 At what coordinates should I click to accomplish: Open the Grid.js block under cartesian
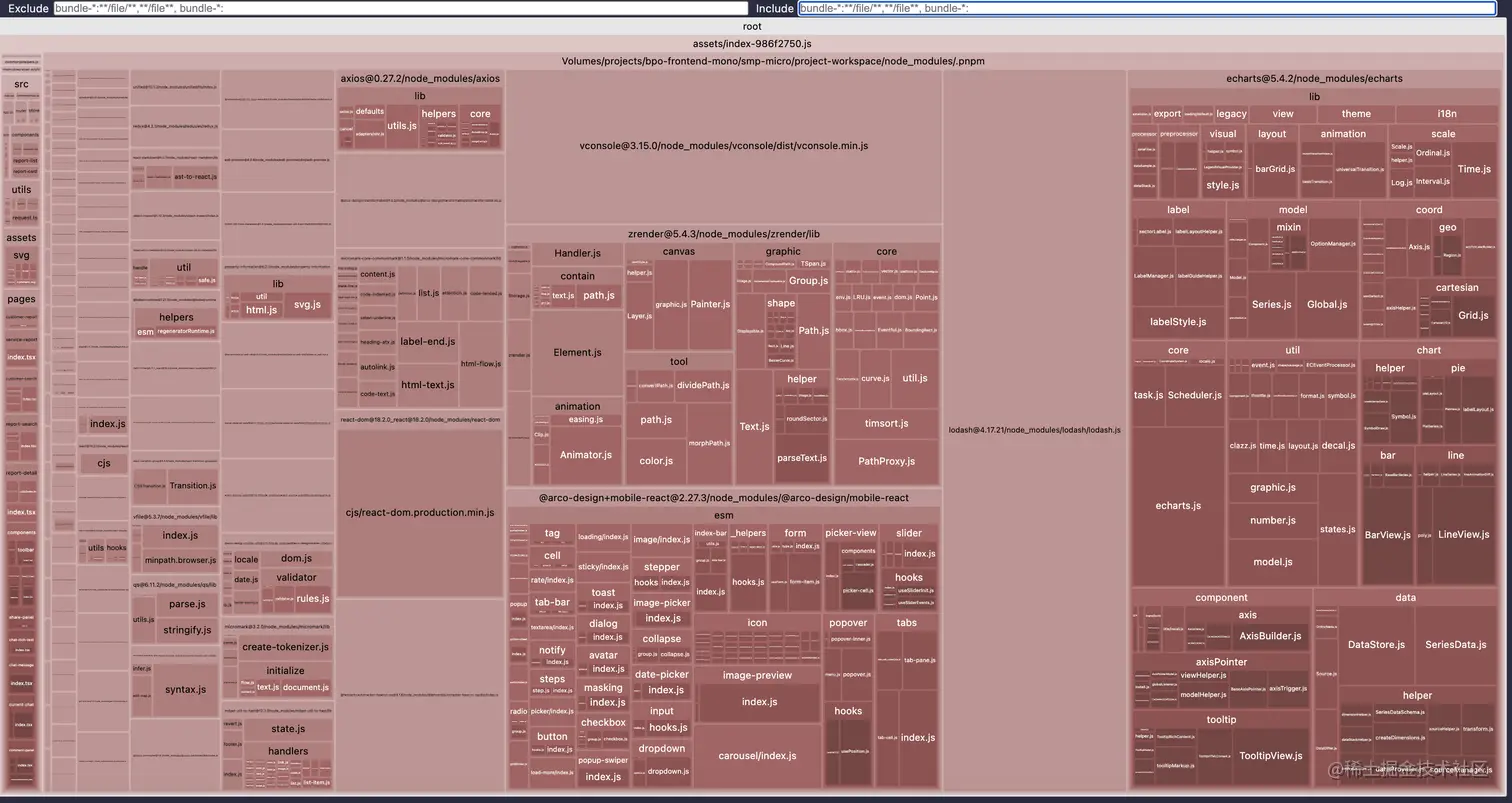coord(1473,315)
